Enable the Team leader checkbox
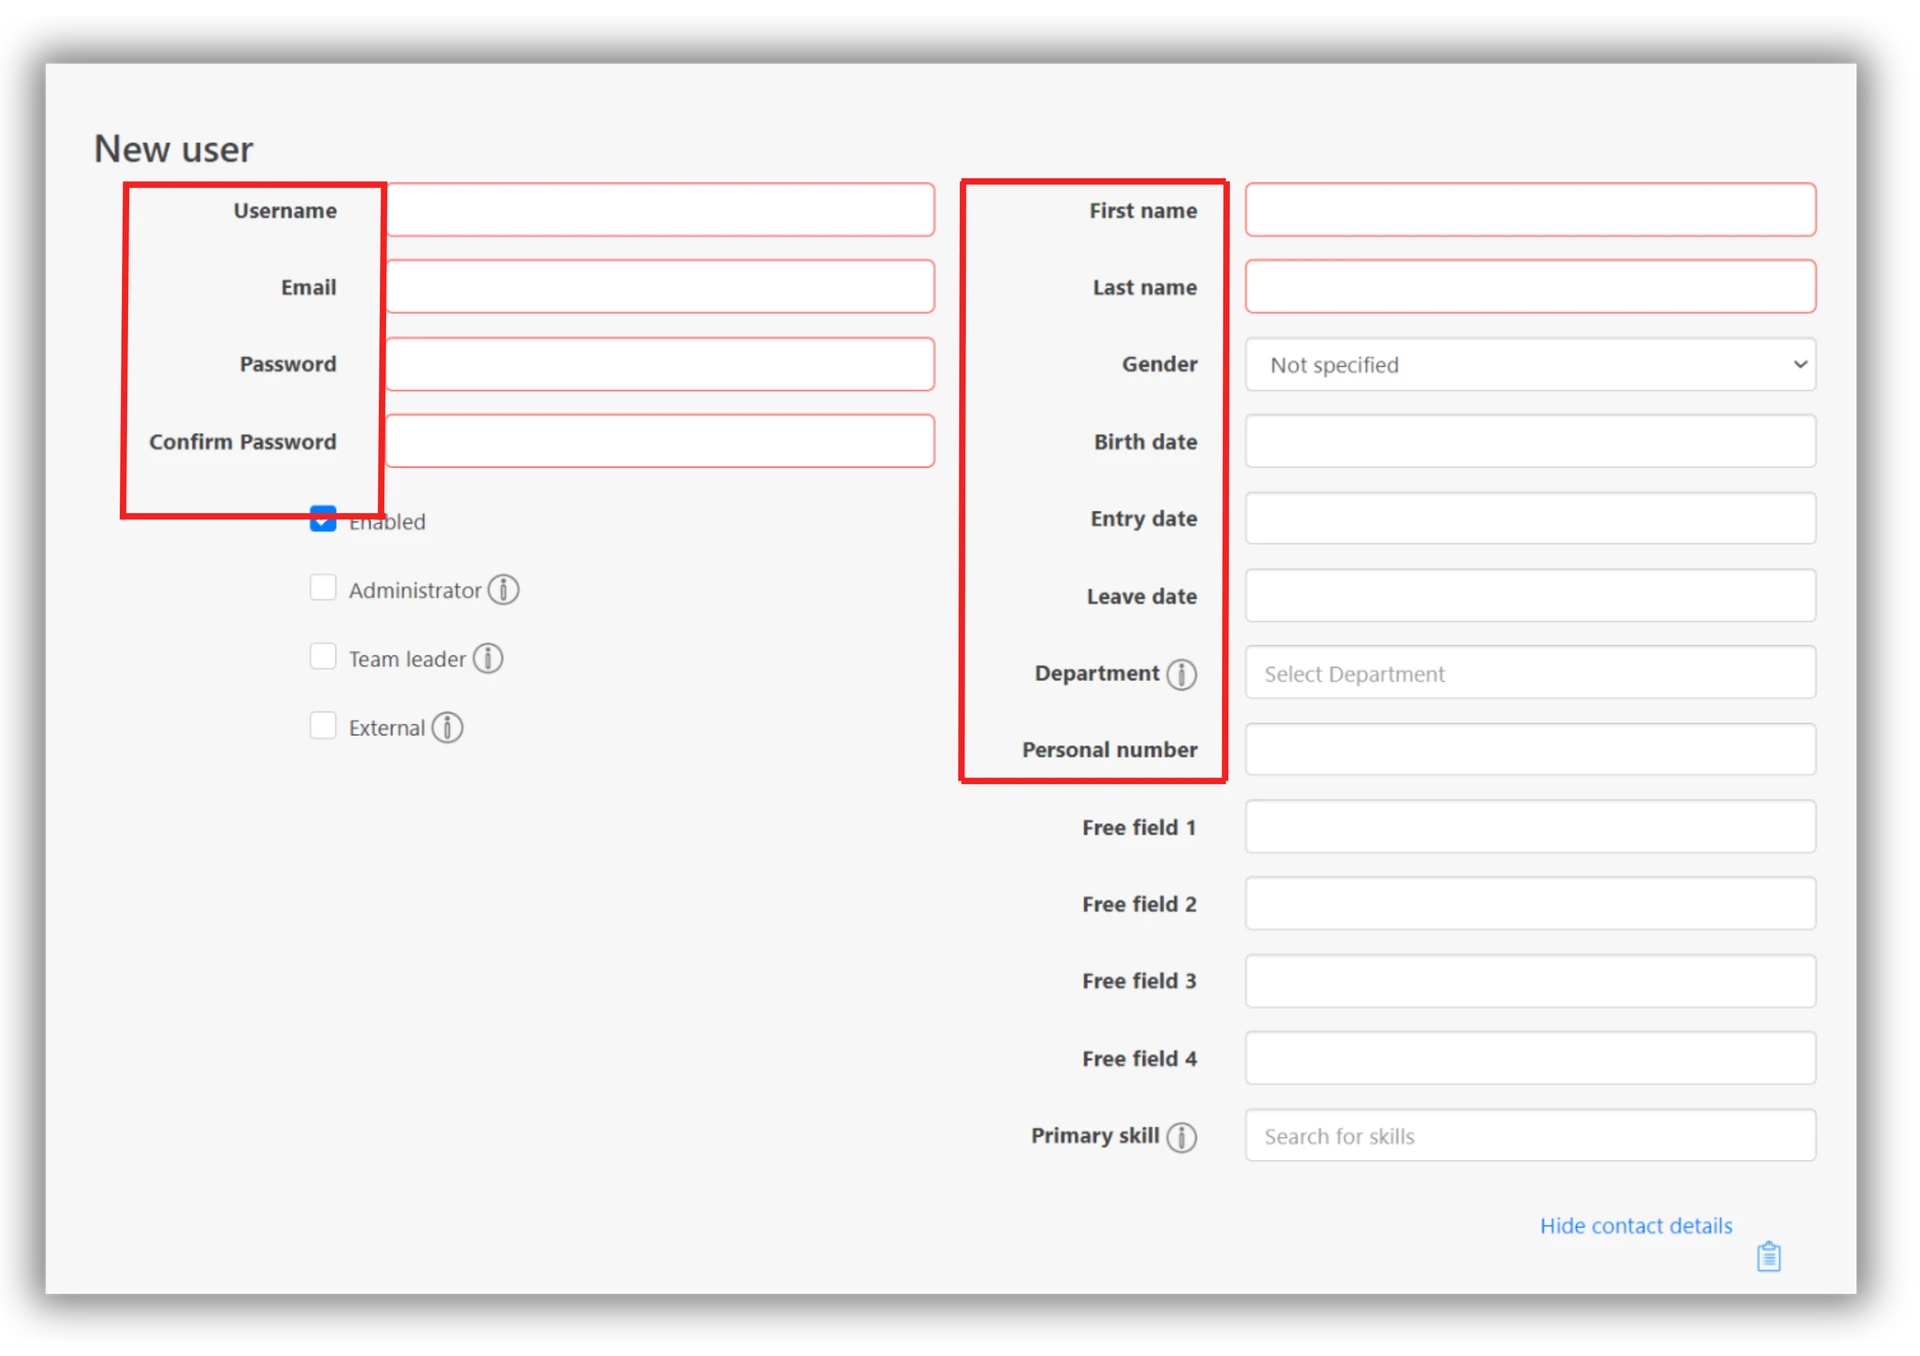Screen dimensions: 1920x1356 coord(323,657)
